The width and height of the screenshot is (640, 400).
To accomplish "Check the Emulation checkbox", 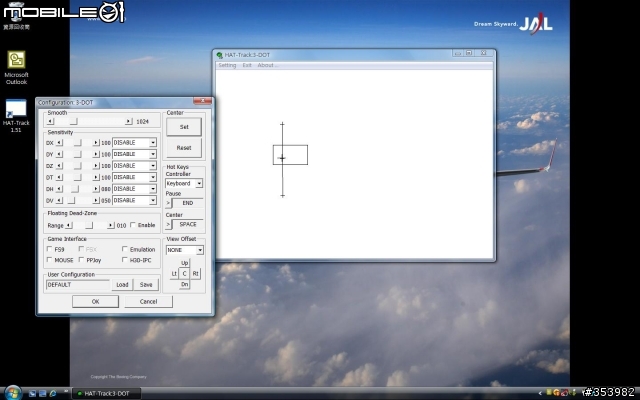I will pyautogui.click(x=125, y=249).
